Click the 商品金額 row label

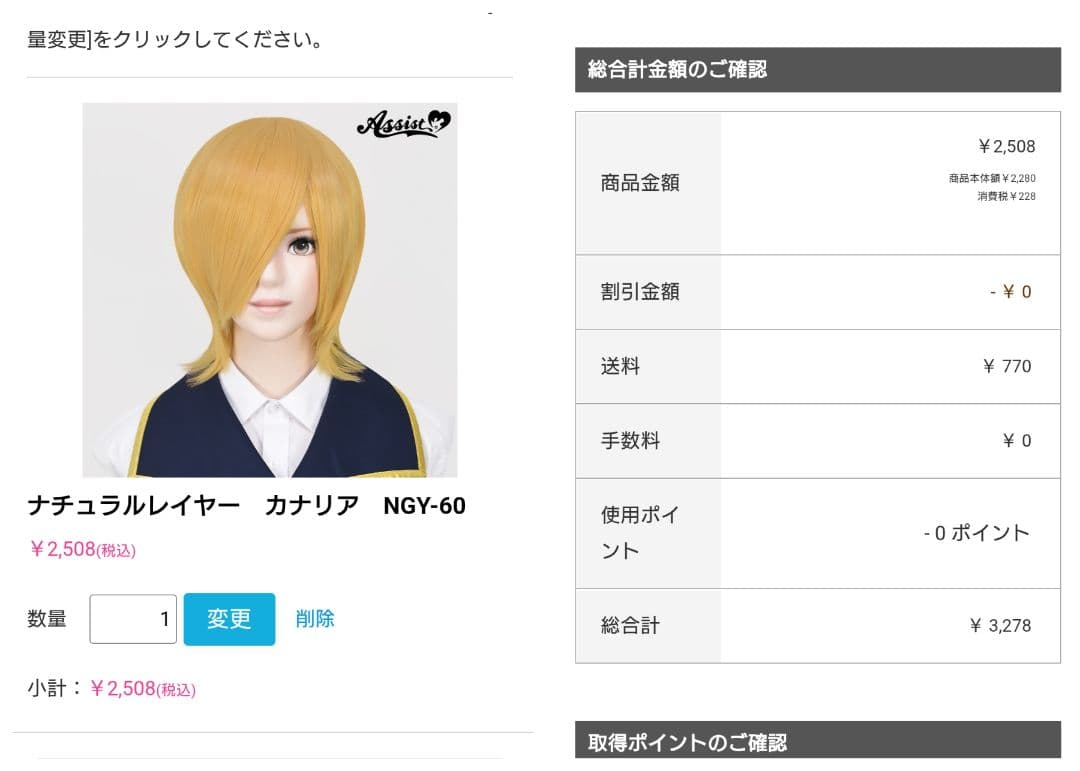coord(640,183)
